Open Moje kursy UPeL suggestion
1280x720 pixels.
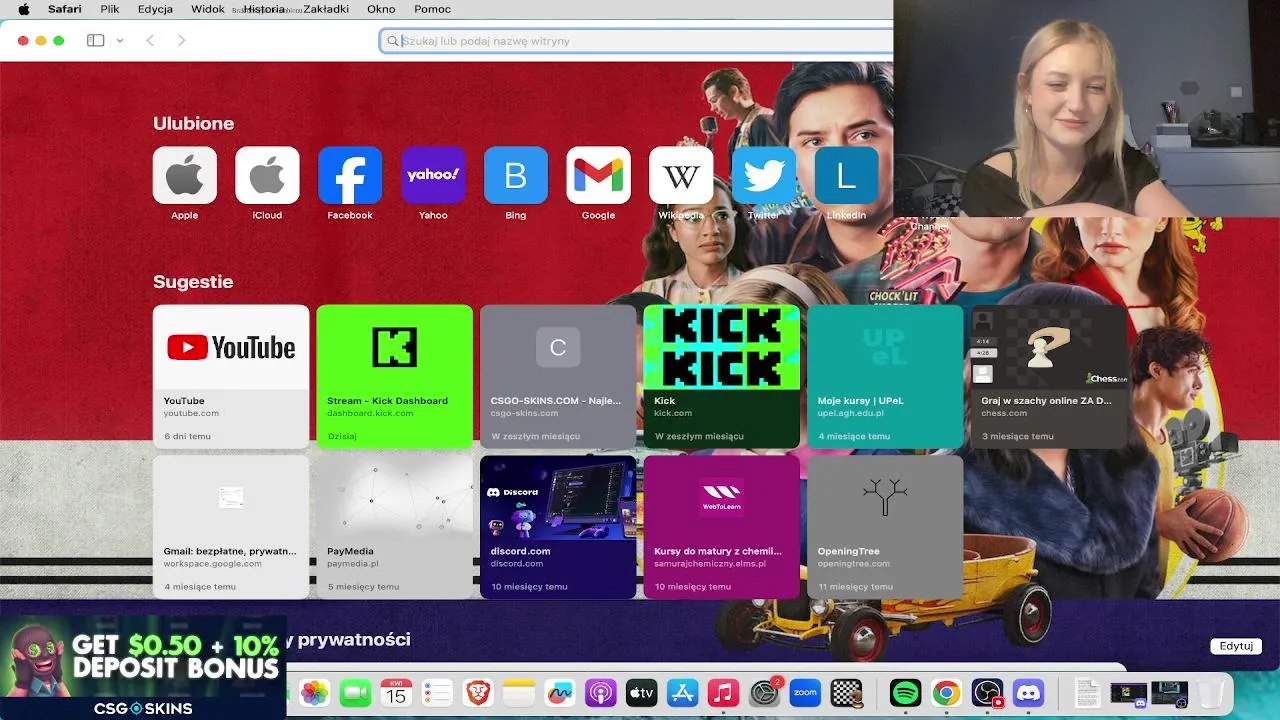click(885, 377)
